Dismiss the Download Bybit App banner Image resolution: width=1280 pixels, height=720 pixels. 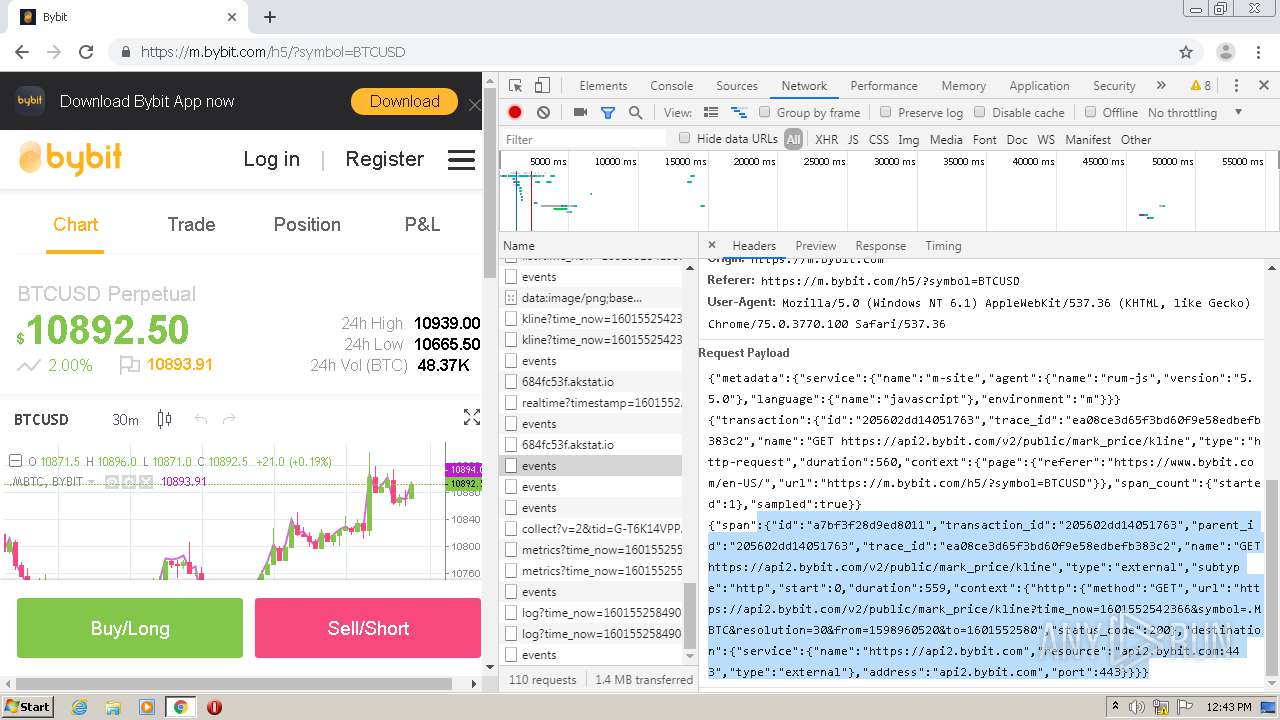coord(475,104)
